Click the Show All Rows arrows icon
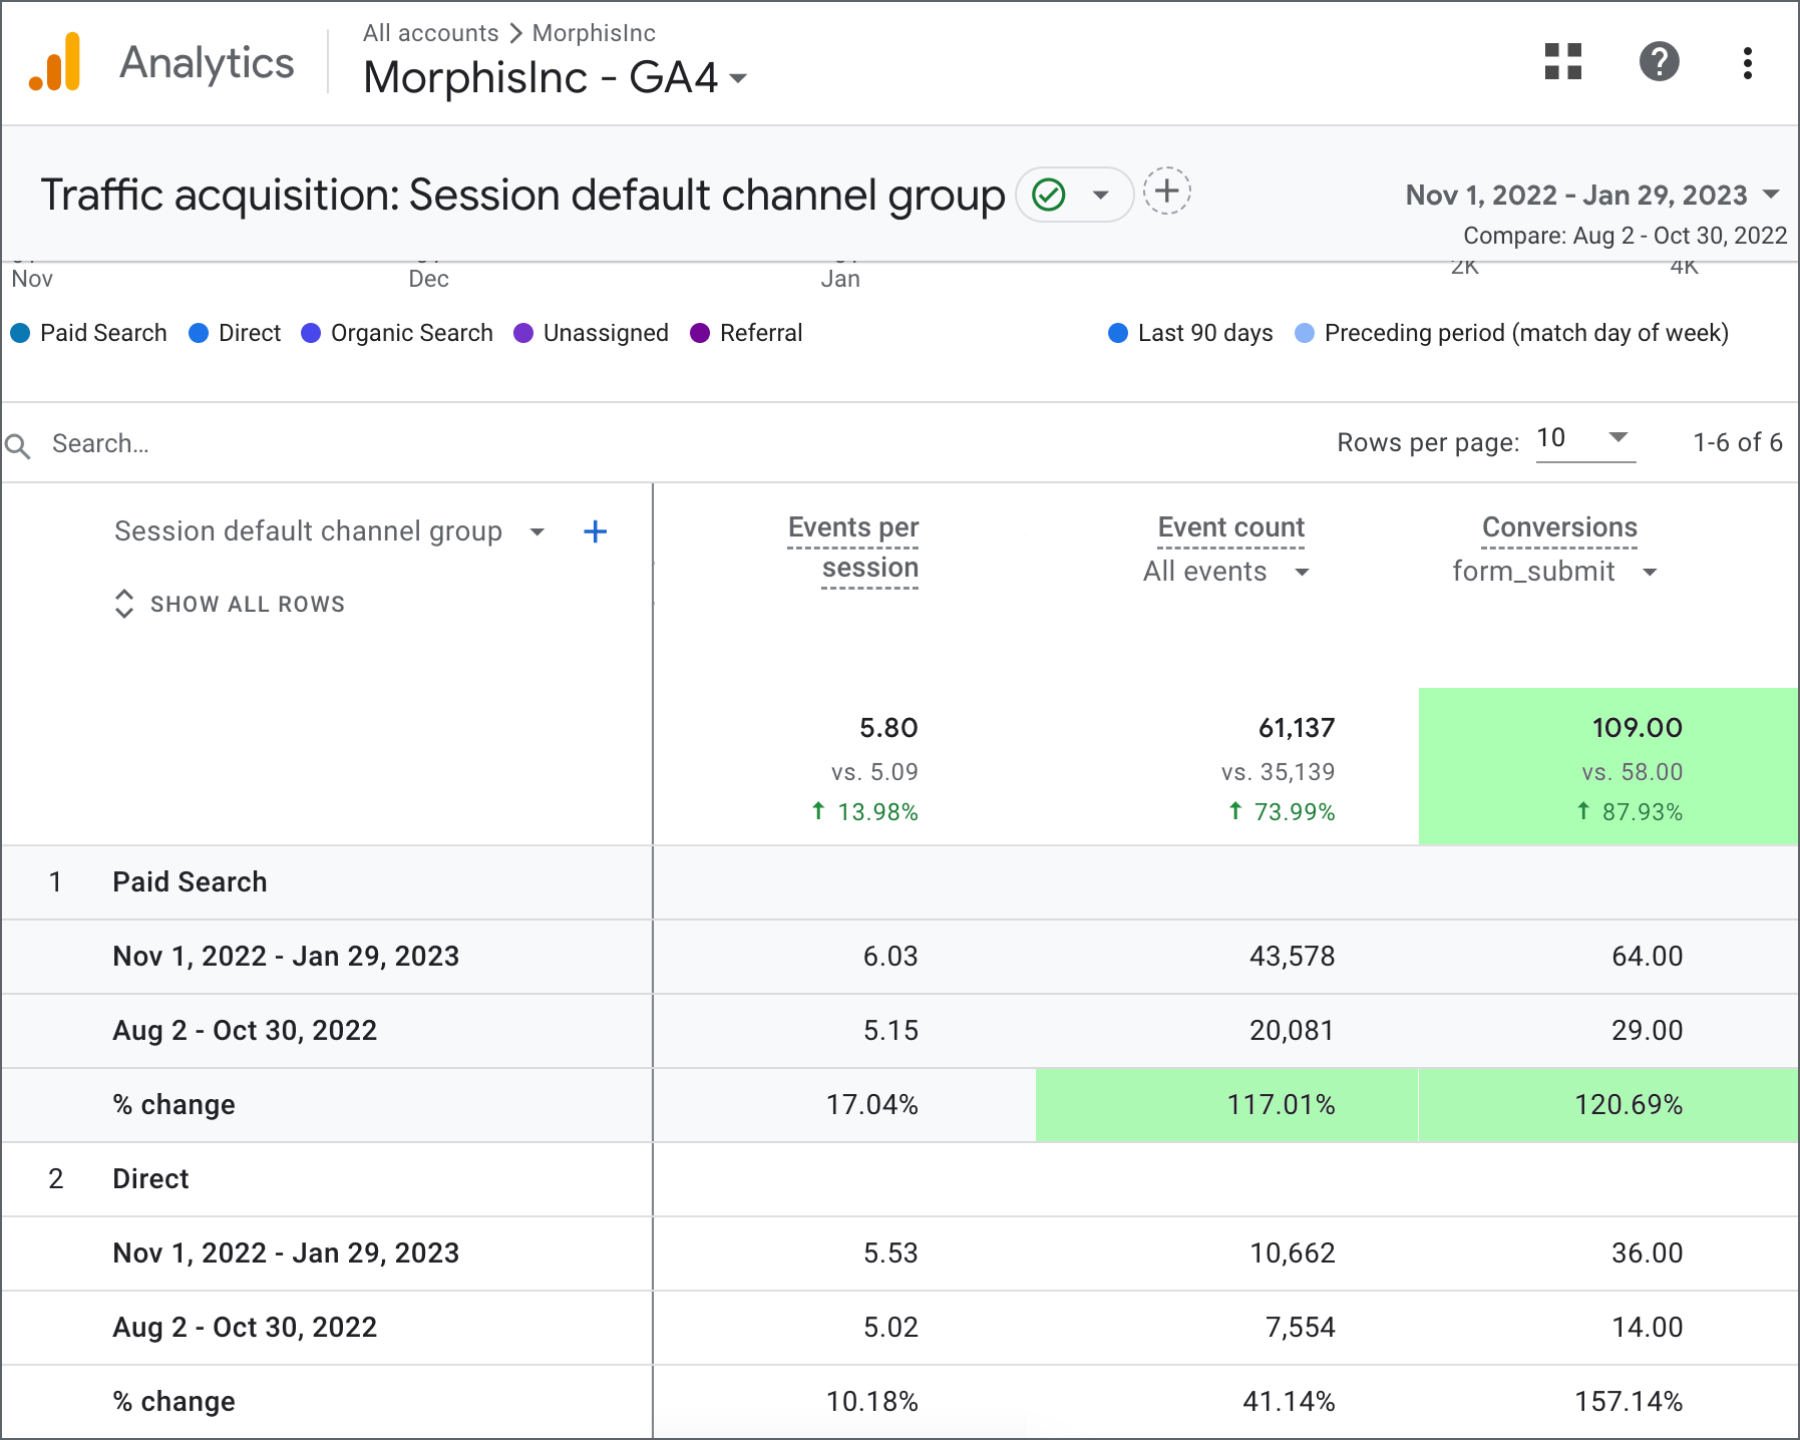 (x=124, y=603)
